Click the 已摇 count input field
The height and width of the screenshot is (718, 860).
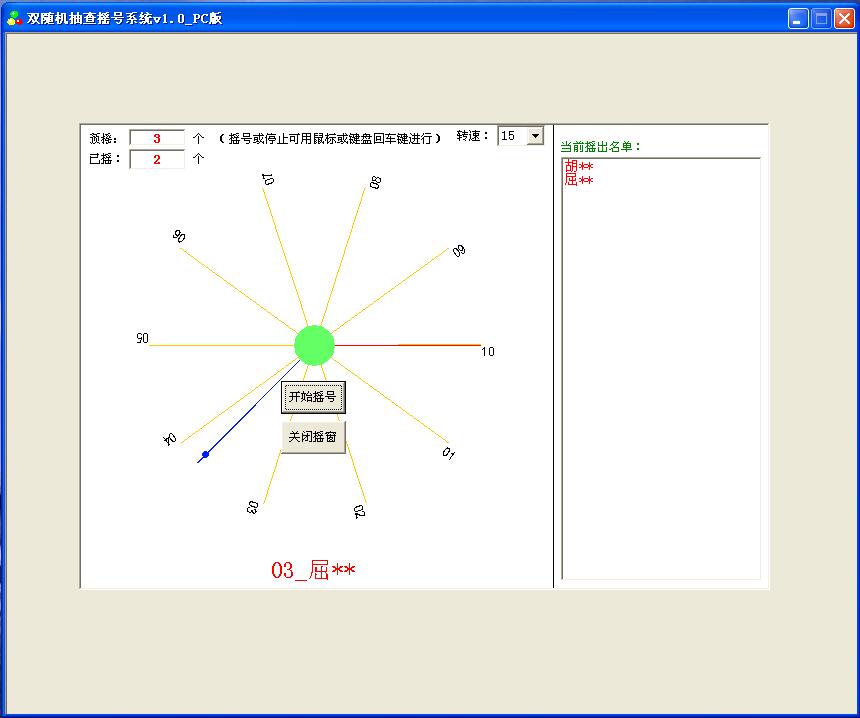click(157, 159)
